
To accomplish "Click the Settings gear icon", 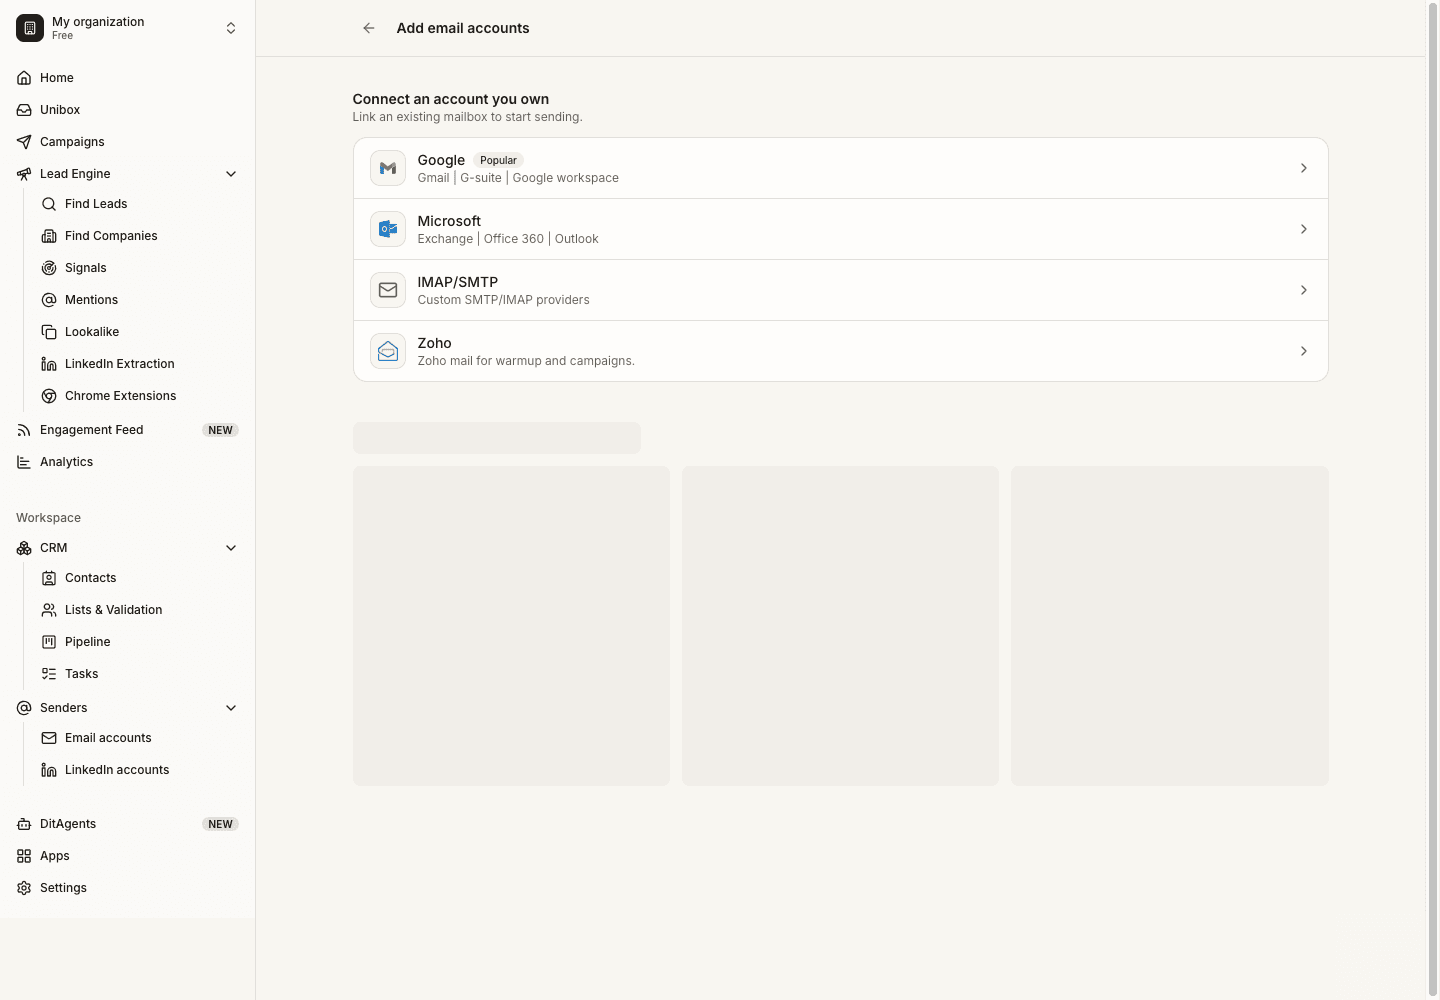I will tap(24, 888).
